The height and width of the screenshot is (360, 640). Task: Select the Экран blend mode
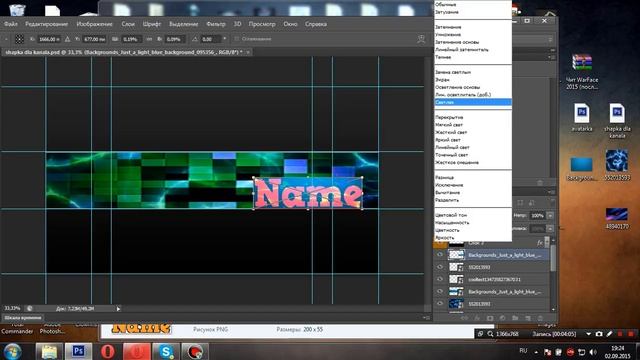coord(473,80)
